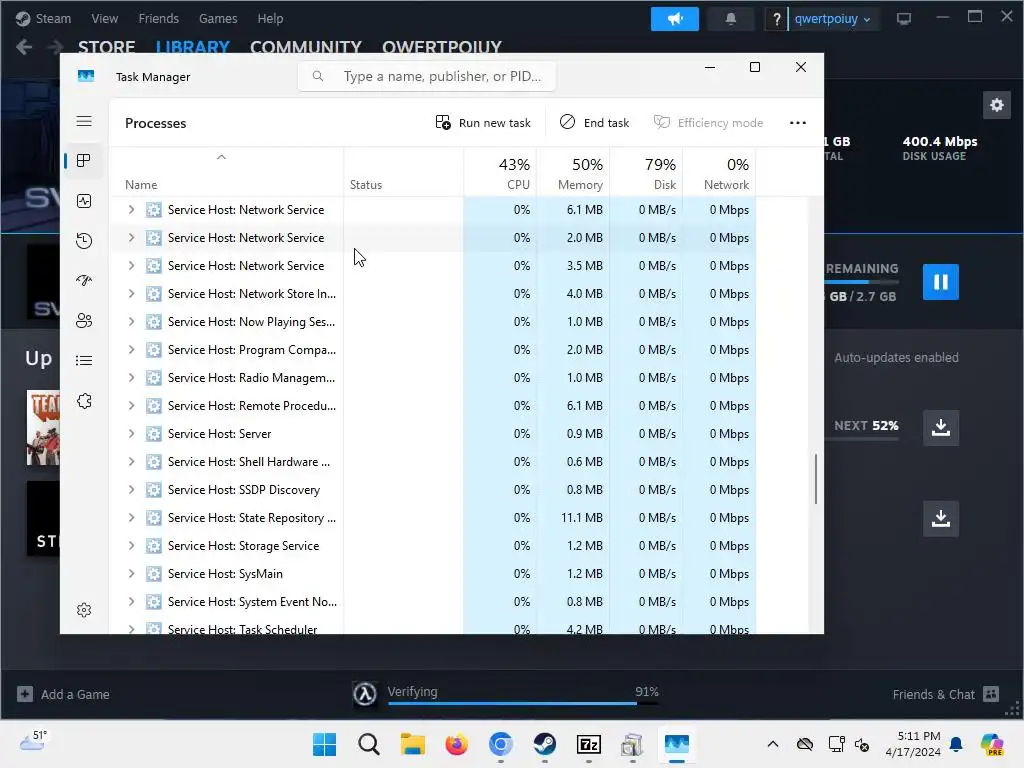Open Performance page icon in sidebar
Image resolution: width=1024 pixels, height=768 pixels.
click(x=84, y=201)
